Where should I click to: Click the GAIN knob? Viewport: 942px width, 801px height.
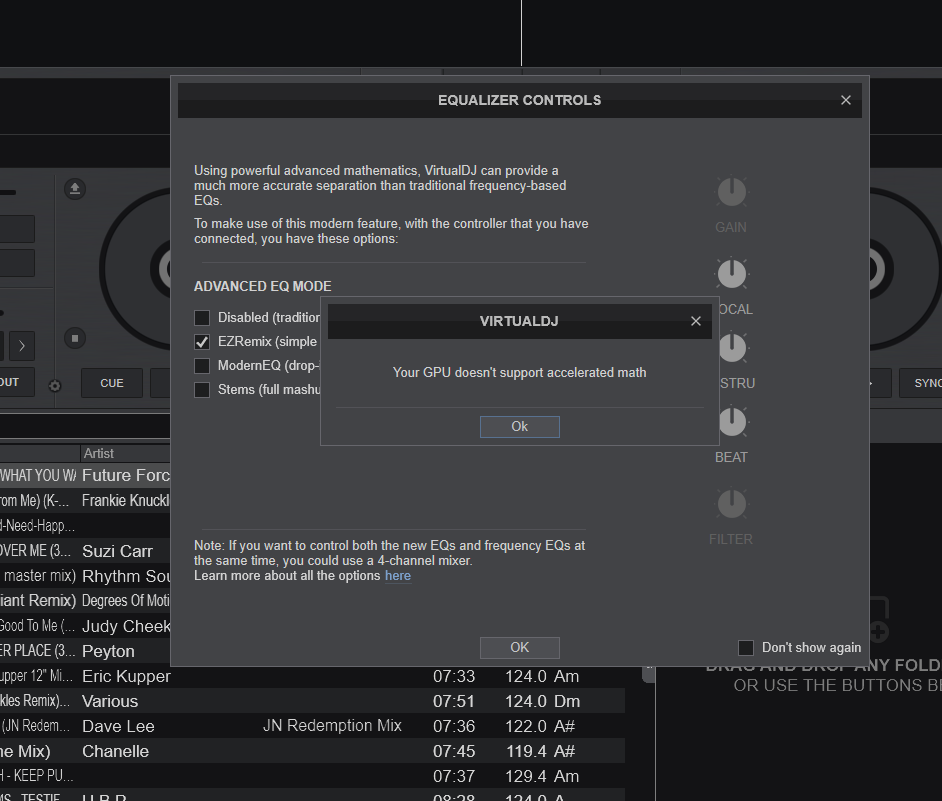[732, 192]
